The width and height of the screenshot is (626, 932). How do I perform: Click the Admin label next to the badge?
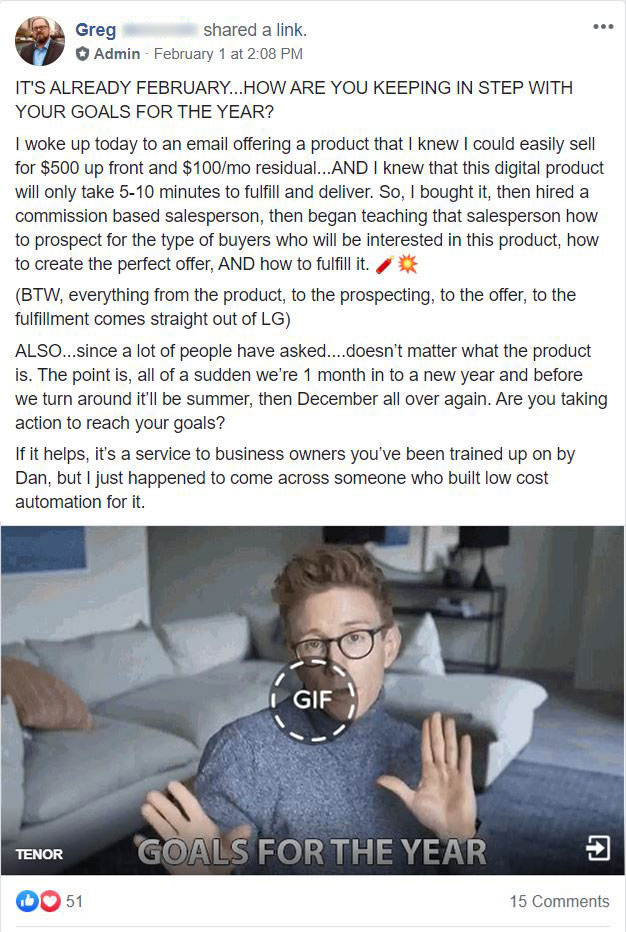point(117,54)
